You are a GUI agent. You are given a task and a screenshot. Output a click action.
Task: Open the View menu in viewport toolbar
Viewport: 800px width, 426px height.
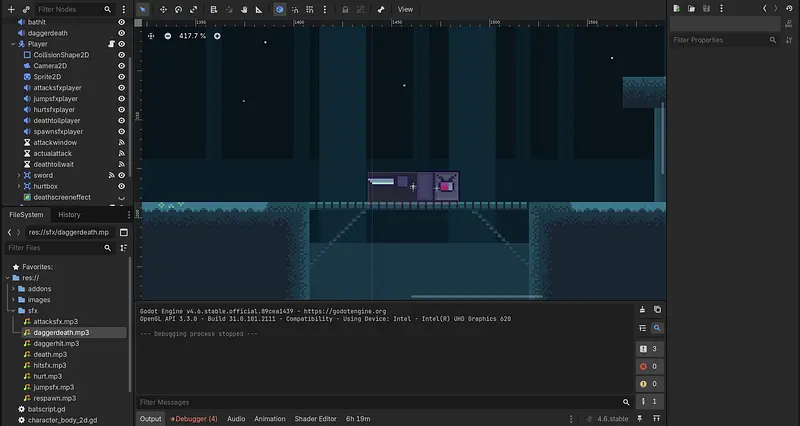405,9
